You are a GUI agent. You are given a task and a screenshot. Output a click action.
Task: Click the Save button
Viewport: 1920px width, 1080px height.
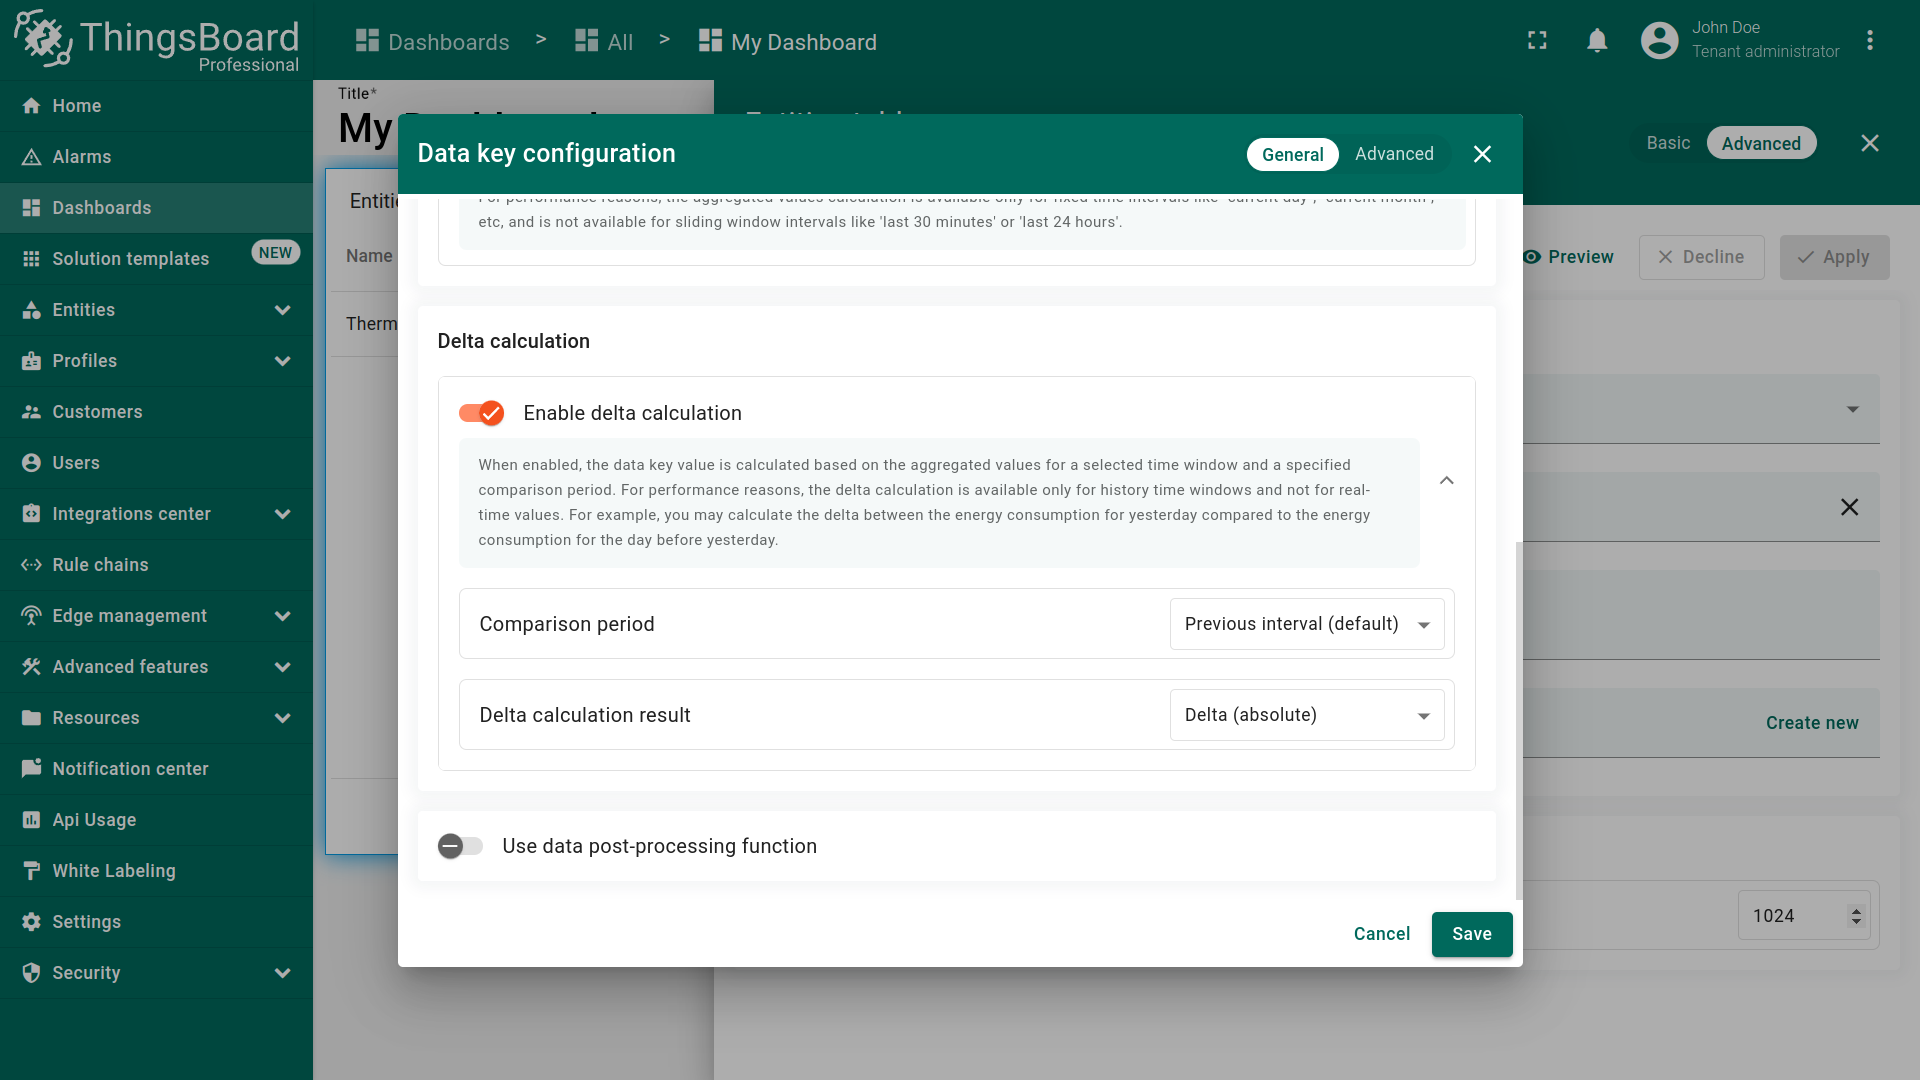[x=1471, y=934]
